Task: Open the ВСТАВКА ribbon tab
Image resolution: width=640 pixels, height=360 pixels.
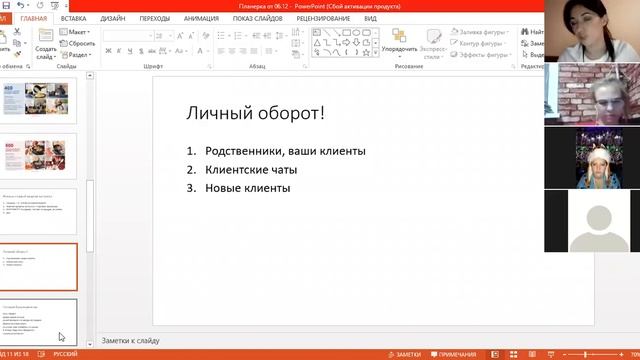Action: [73, 18]
